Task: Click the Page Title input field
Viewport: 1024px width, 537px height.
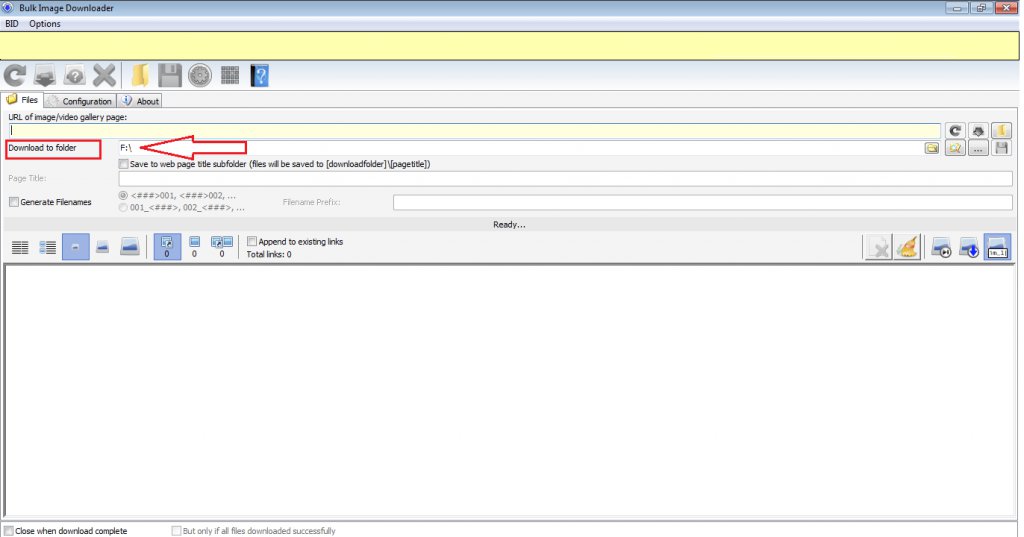Action: click(565, 178)
